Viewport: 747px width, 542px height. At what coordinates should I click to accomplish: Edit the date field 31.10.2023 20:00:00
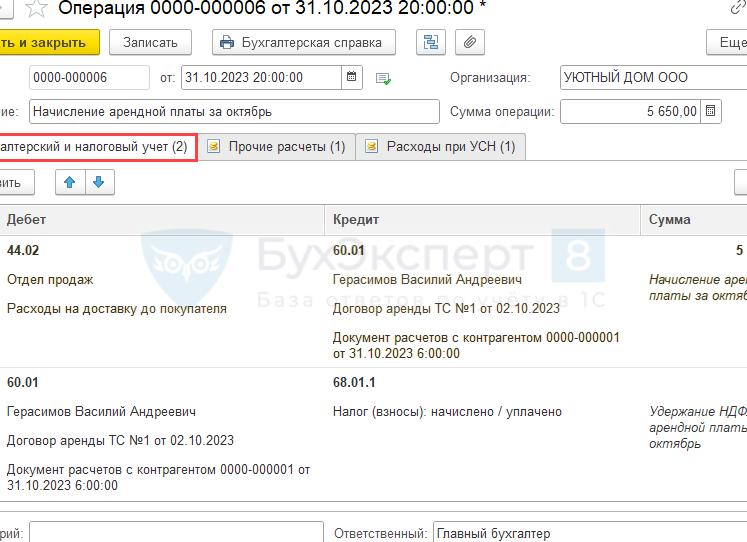(x=261, y=78)
